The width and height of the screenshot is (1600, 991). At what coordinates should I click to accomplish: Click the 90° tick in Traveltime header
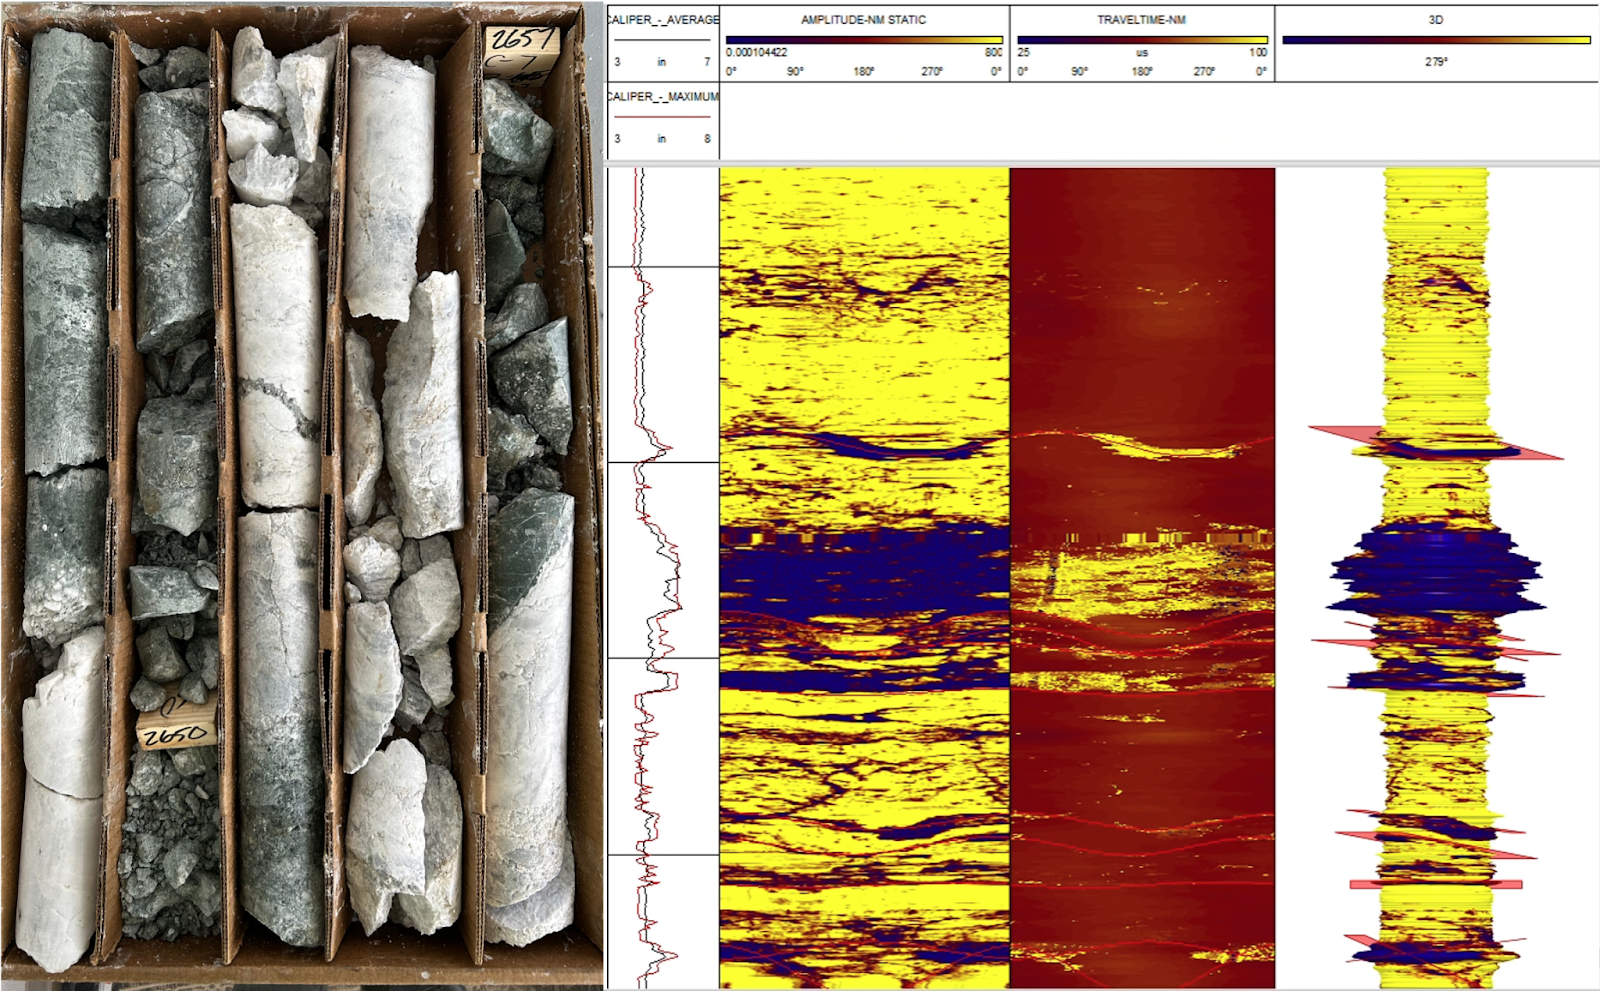(x=1080, y=72)
